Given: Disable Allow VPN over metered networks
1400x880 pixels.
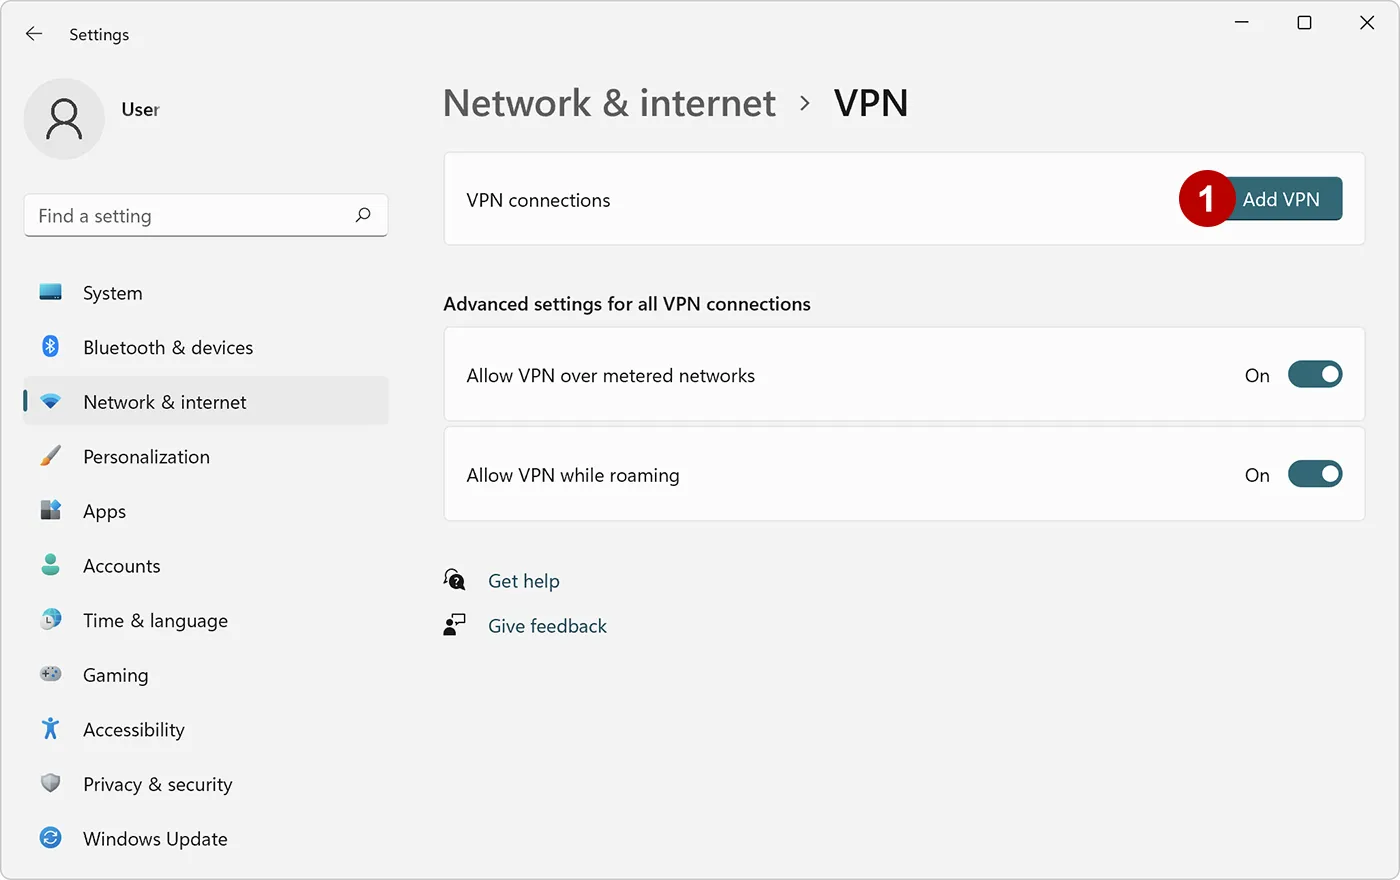Looking at the screenshot, I should [1315, 374].
